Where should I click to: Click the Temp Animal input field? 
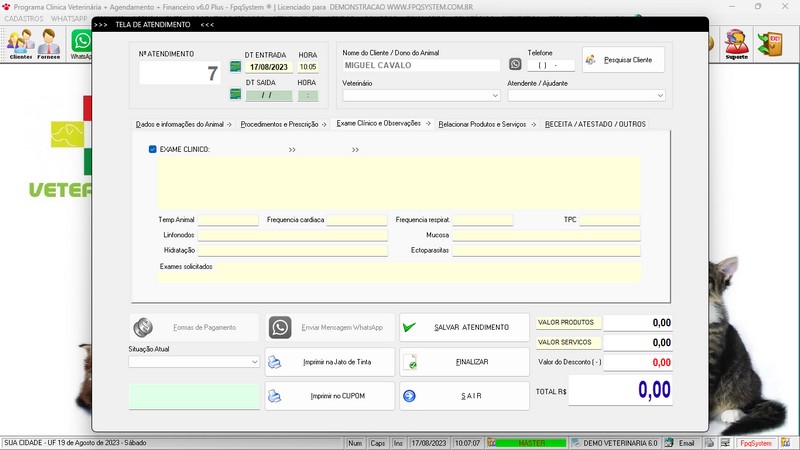228,219
